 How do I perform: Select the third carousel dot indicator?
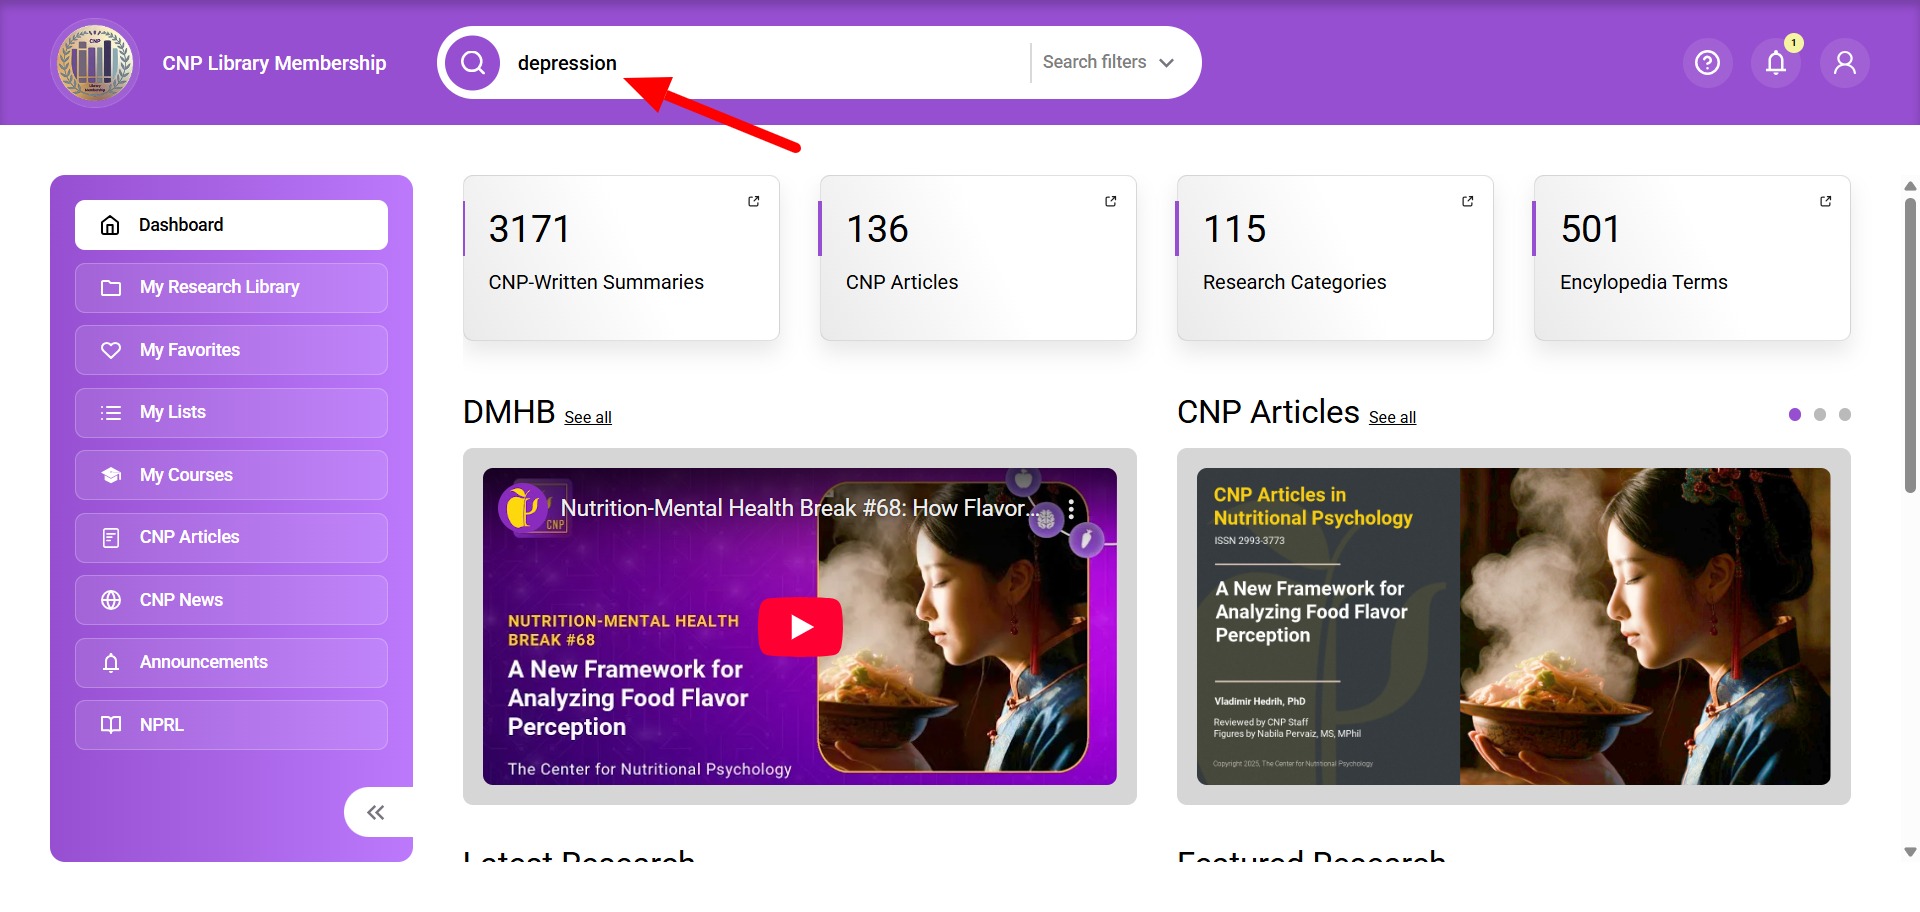(x=1845, y=415)
